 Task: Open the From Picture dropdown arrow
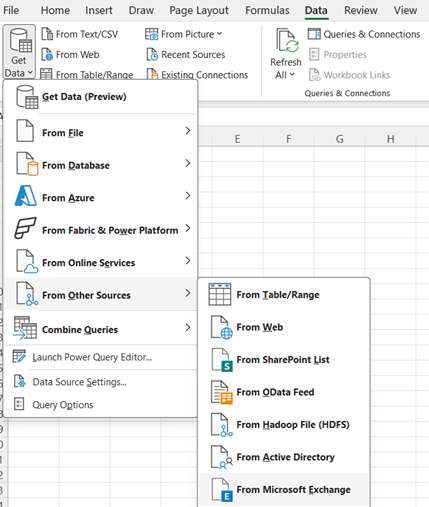219,34
